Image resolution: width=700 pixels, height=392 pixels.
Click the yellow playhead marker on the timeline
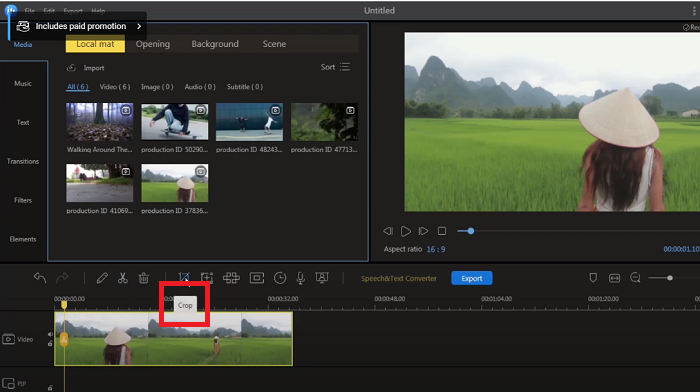tap(64, 305)
